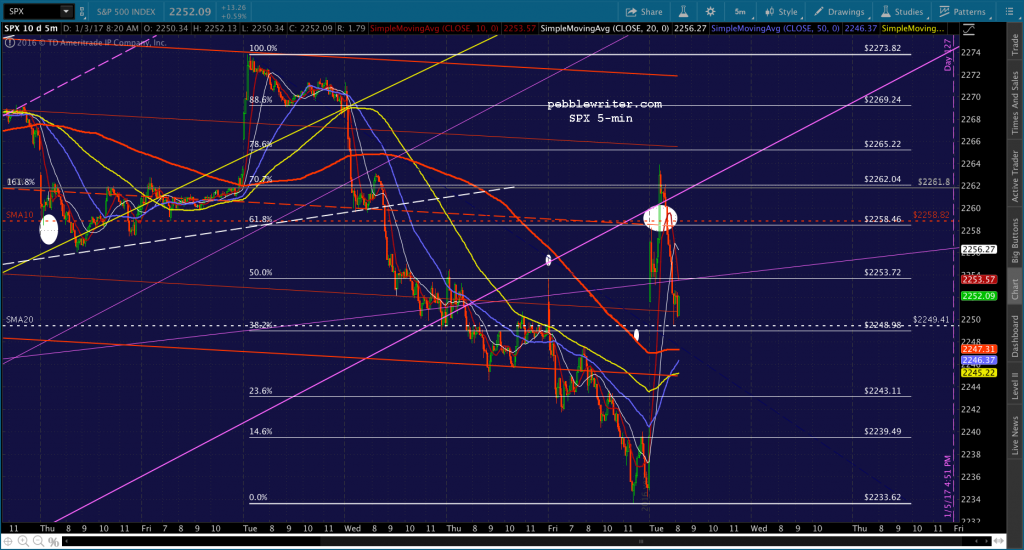
Task: Open the Big Buttons side tab
Action: pos(1015,240)
